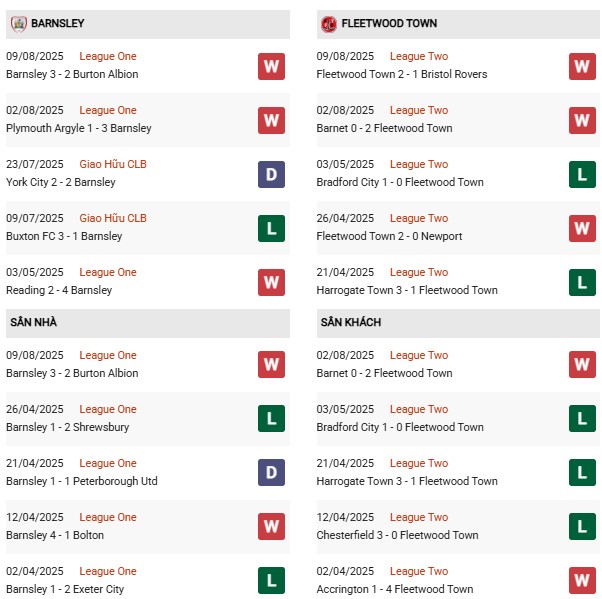
Task: Click L badge for Barnsley 1-2 Exeter City
Action: [x=271, y=580]
